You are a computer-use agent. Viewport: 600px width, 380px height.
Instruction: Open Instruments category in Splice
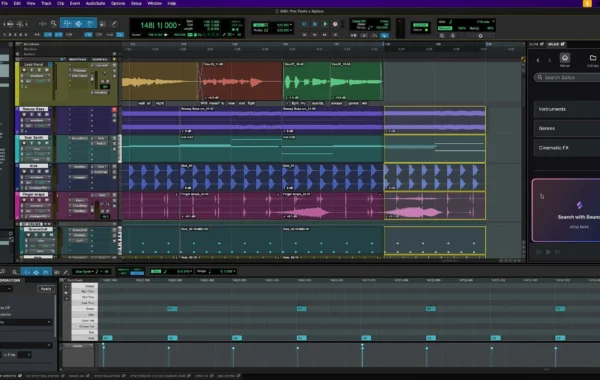click(x=567, y=109)
